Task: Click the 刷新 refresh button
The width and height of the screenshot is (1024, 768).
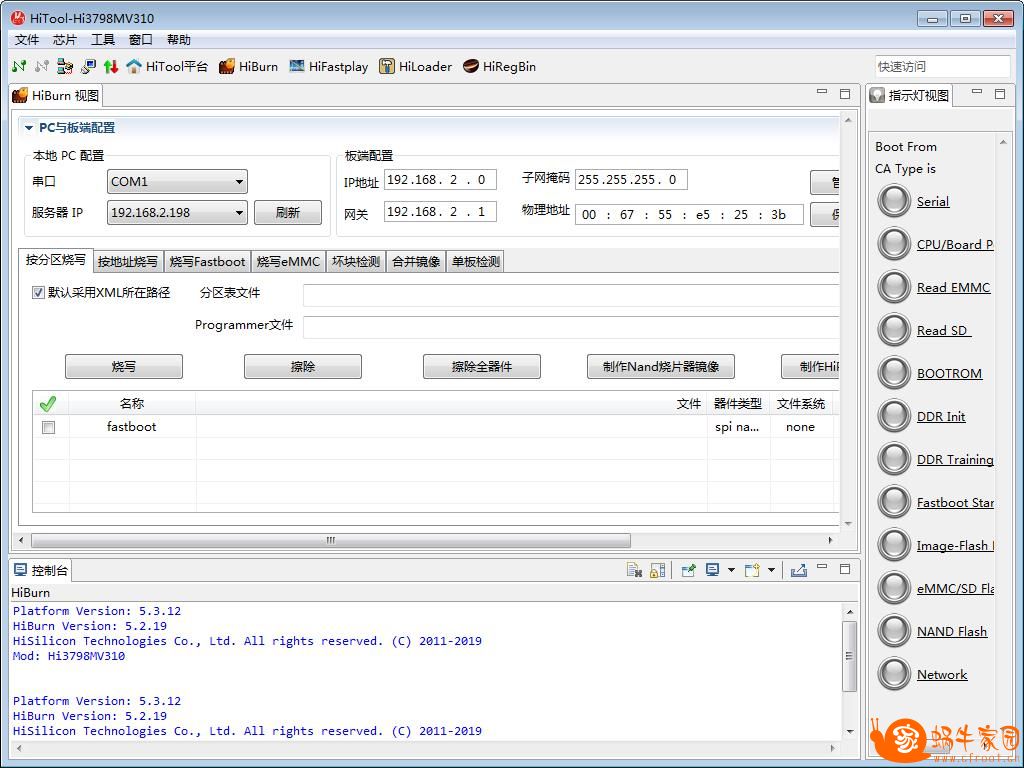Action: tap(288, 212)
